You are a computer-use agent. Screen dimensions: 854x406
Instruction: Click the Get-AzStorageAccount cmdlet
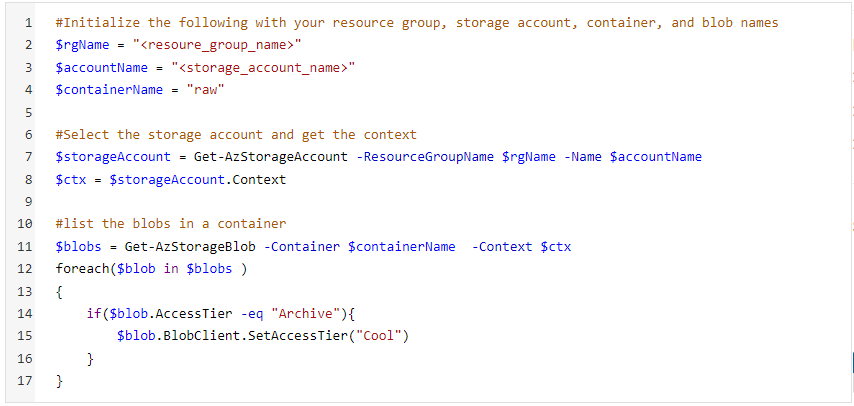[x=271, y=157]
